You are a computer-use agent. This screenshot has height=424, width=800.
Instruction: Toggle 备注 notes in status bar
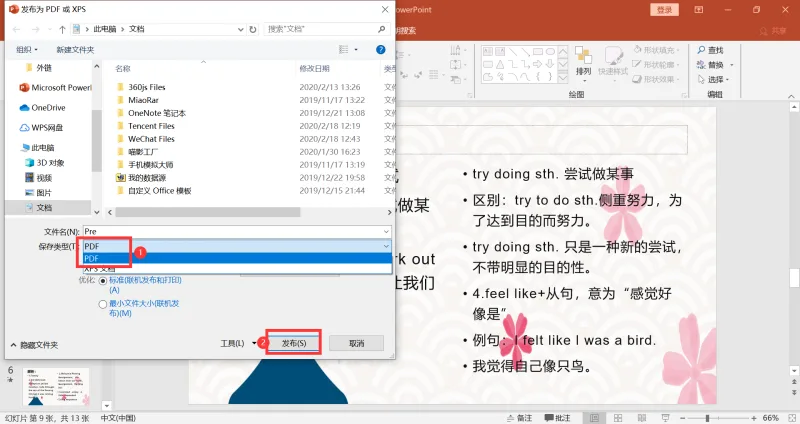tap(519, 418)
